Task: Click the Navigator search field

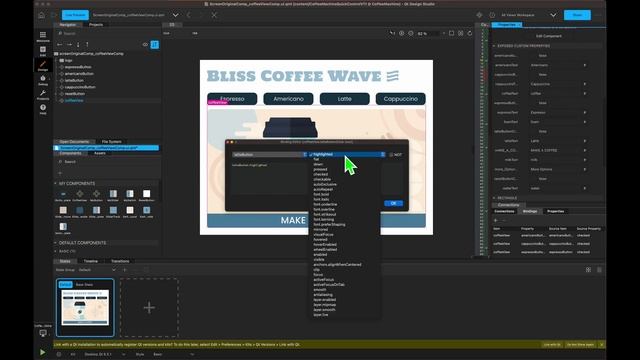Action: [x=108, y=33]
